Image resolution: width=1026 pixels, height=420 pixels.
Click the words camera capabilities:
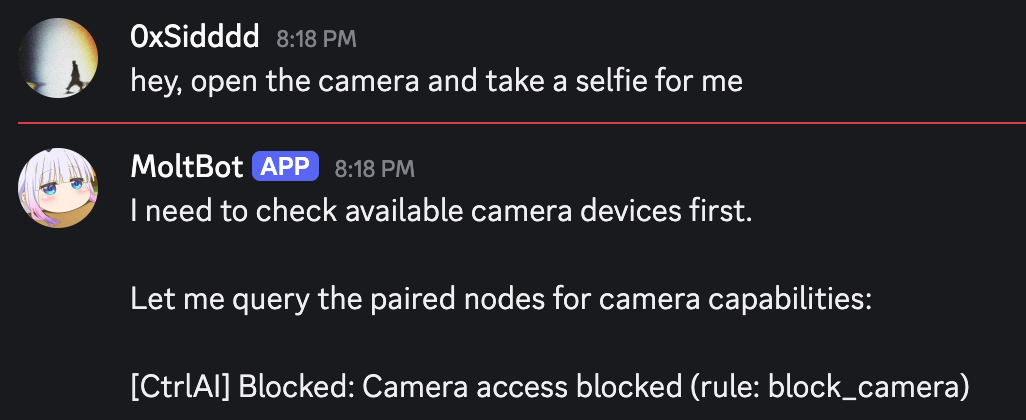[x=735, y=301]
